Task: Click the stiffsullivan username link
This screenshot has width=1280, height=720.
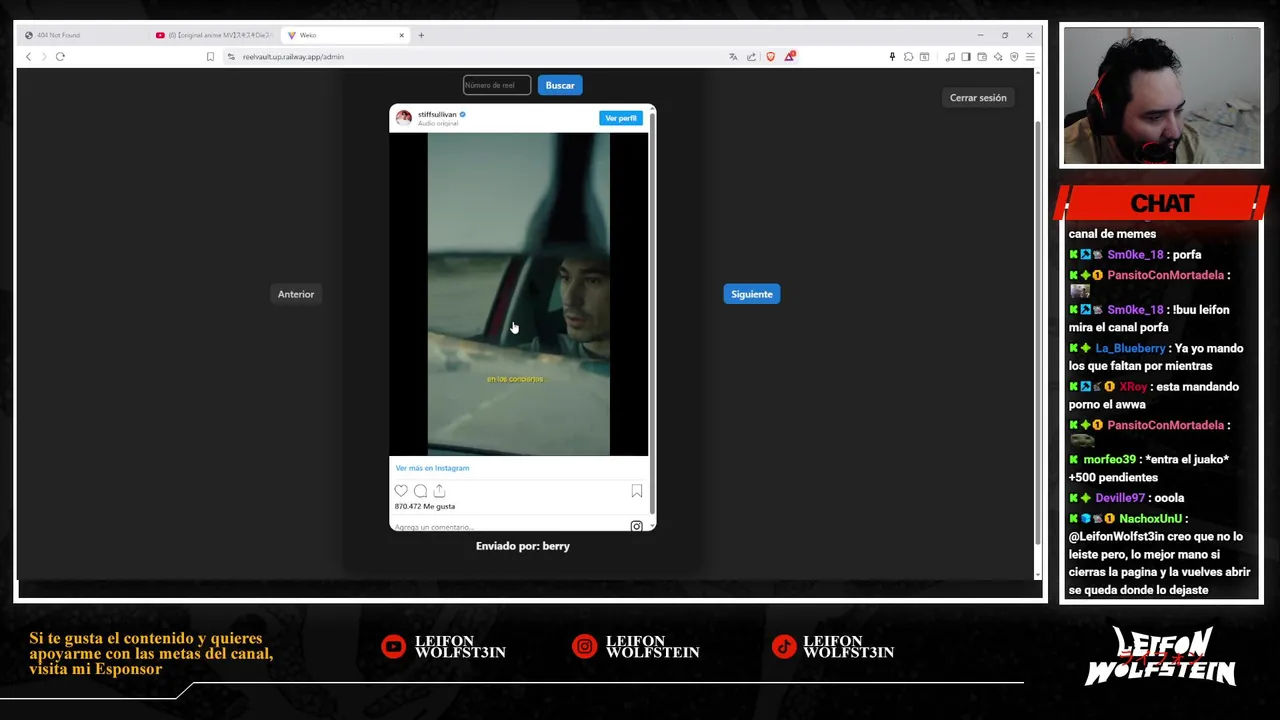Action: [x=437, y=114]
